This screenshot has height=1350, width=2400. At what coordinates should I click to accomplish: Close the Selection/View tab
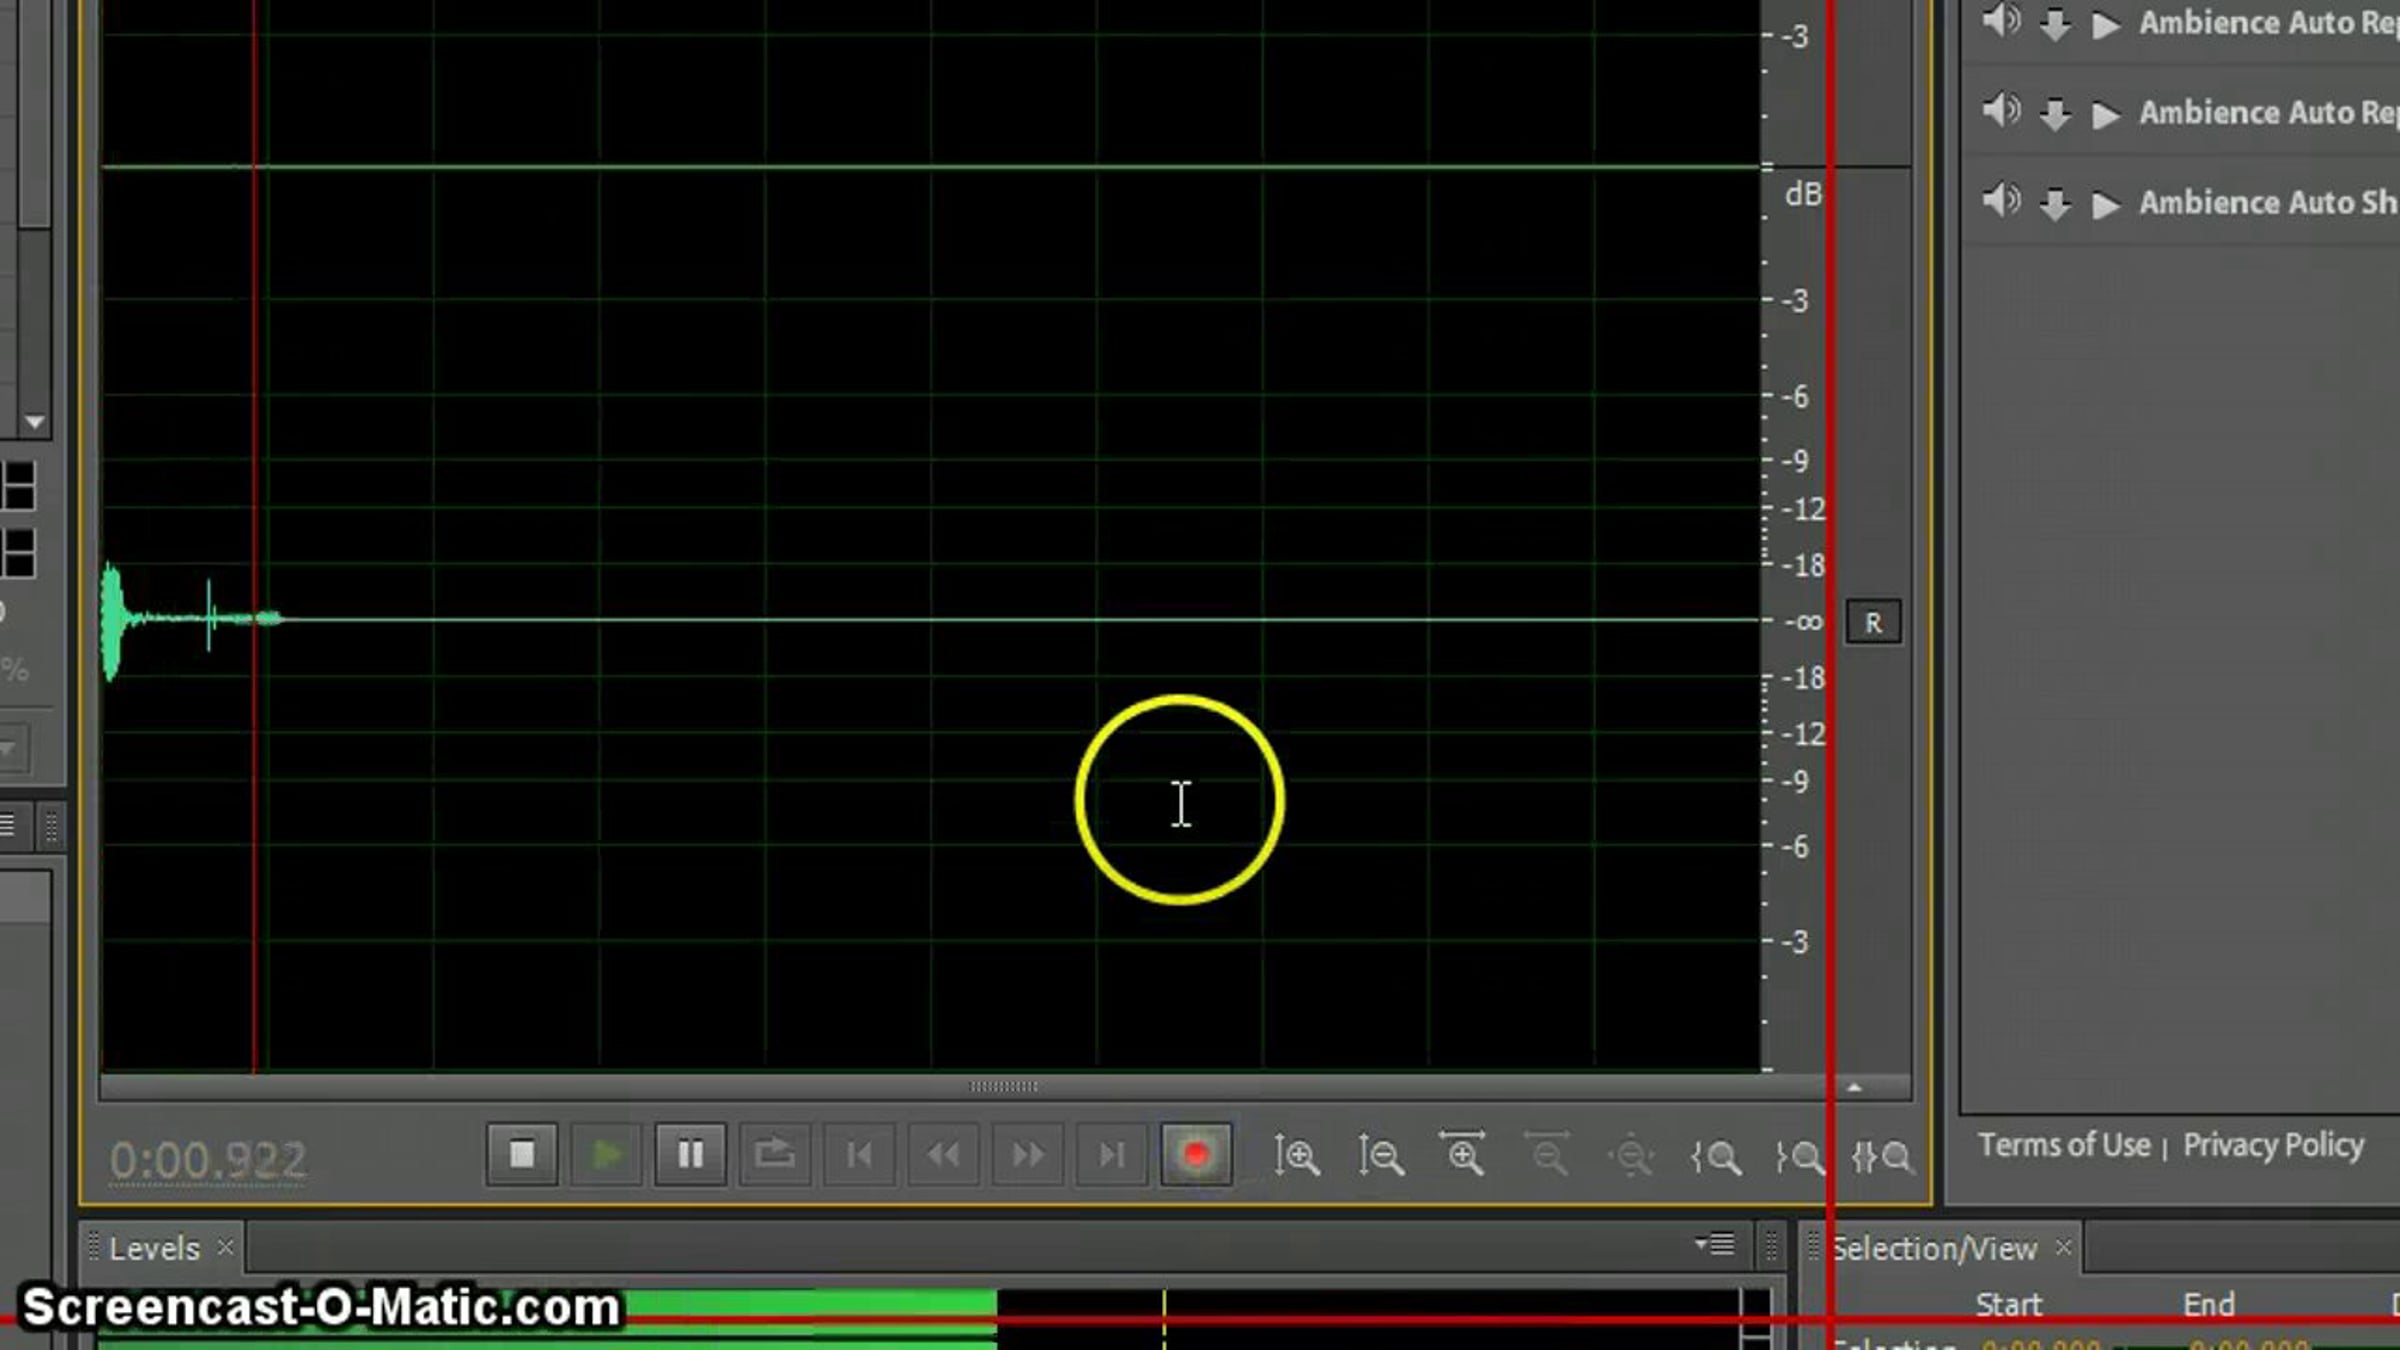point(2063,1247)
